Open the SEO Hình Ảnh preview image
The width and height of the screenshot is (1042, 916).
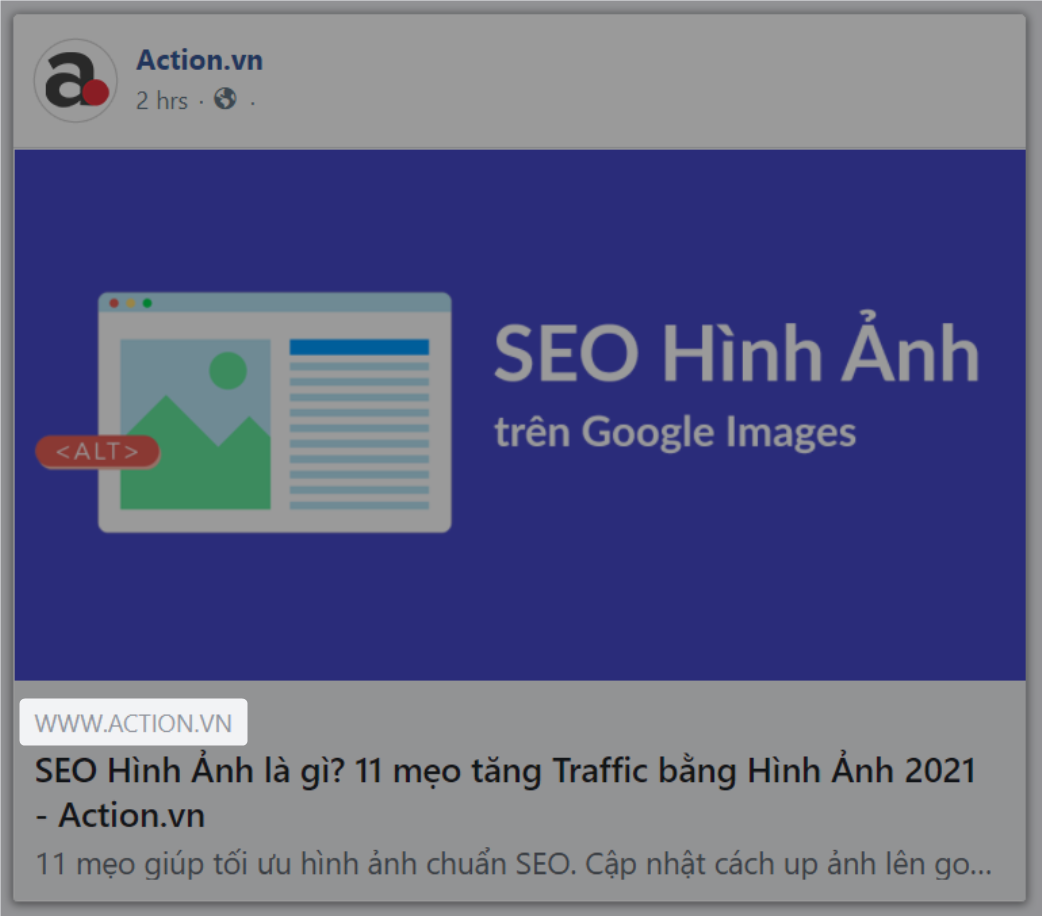[520, 415]
